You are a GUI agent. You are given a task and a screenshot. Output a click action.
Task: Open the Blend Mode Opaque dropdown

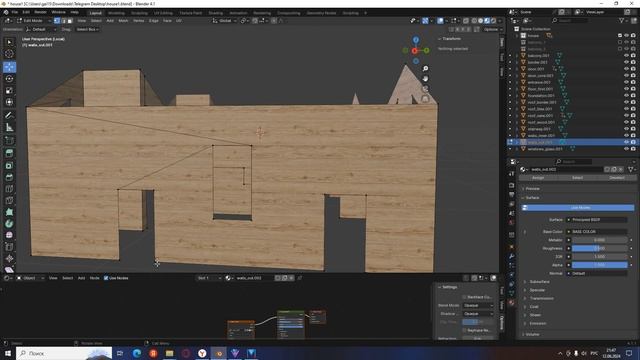click(x=478, y=305)
